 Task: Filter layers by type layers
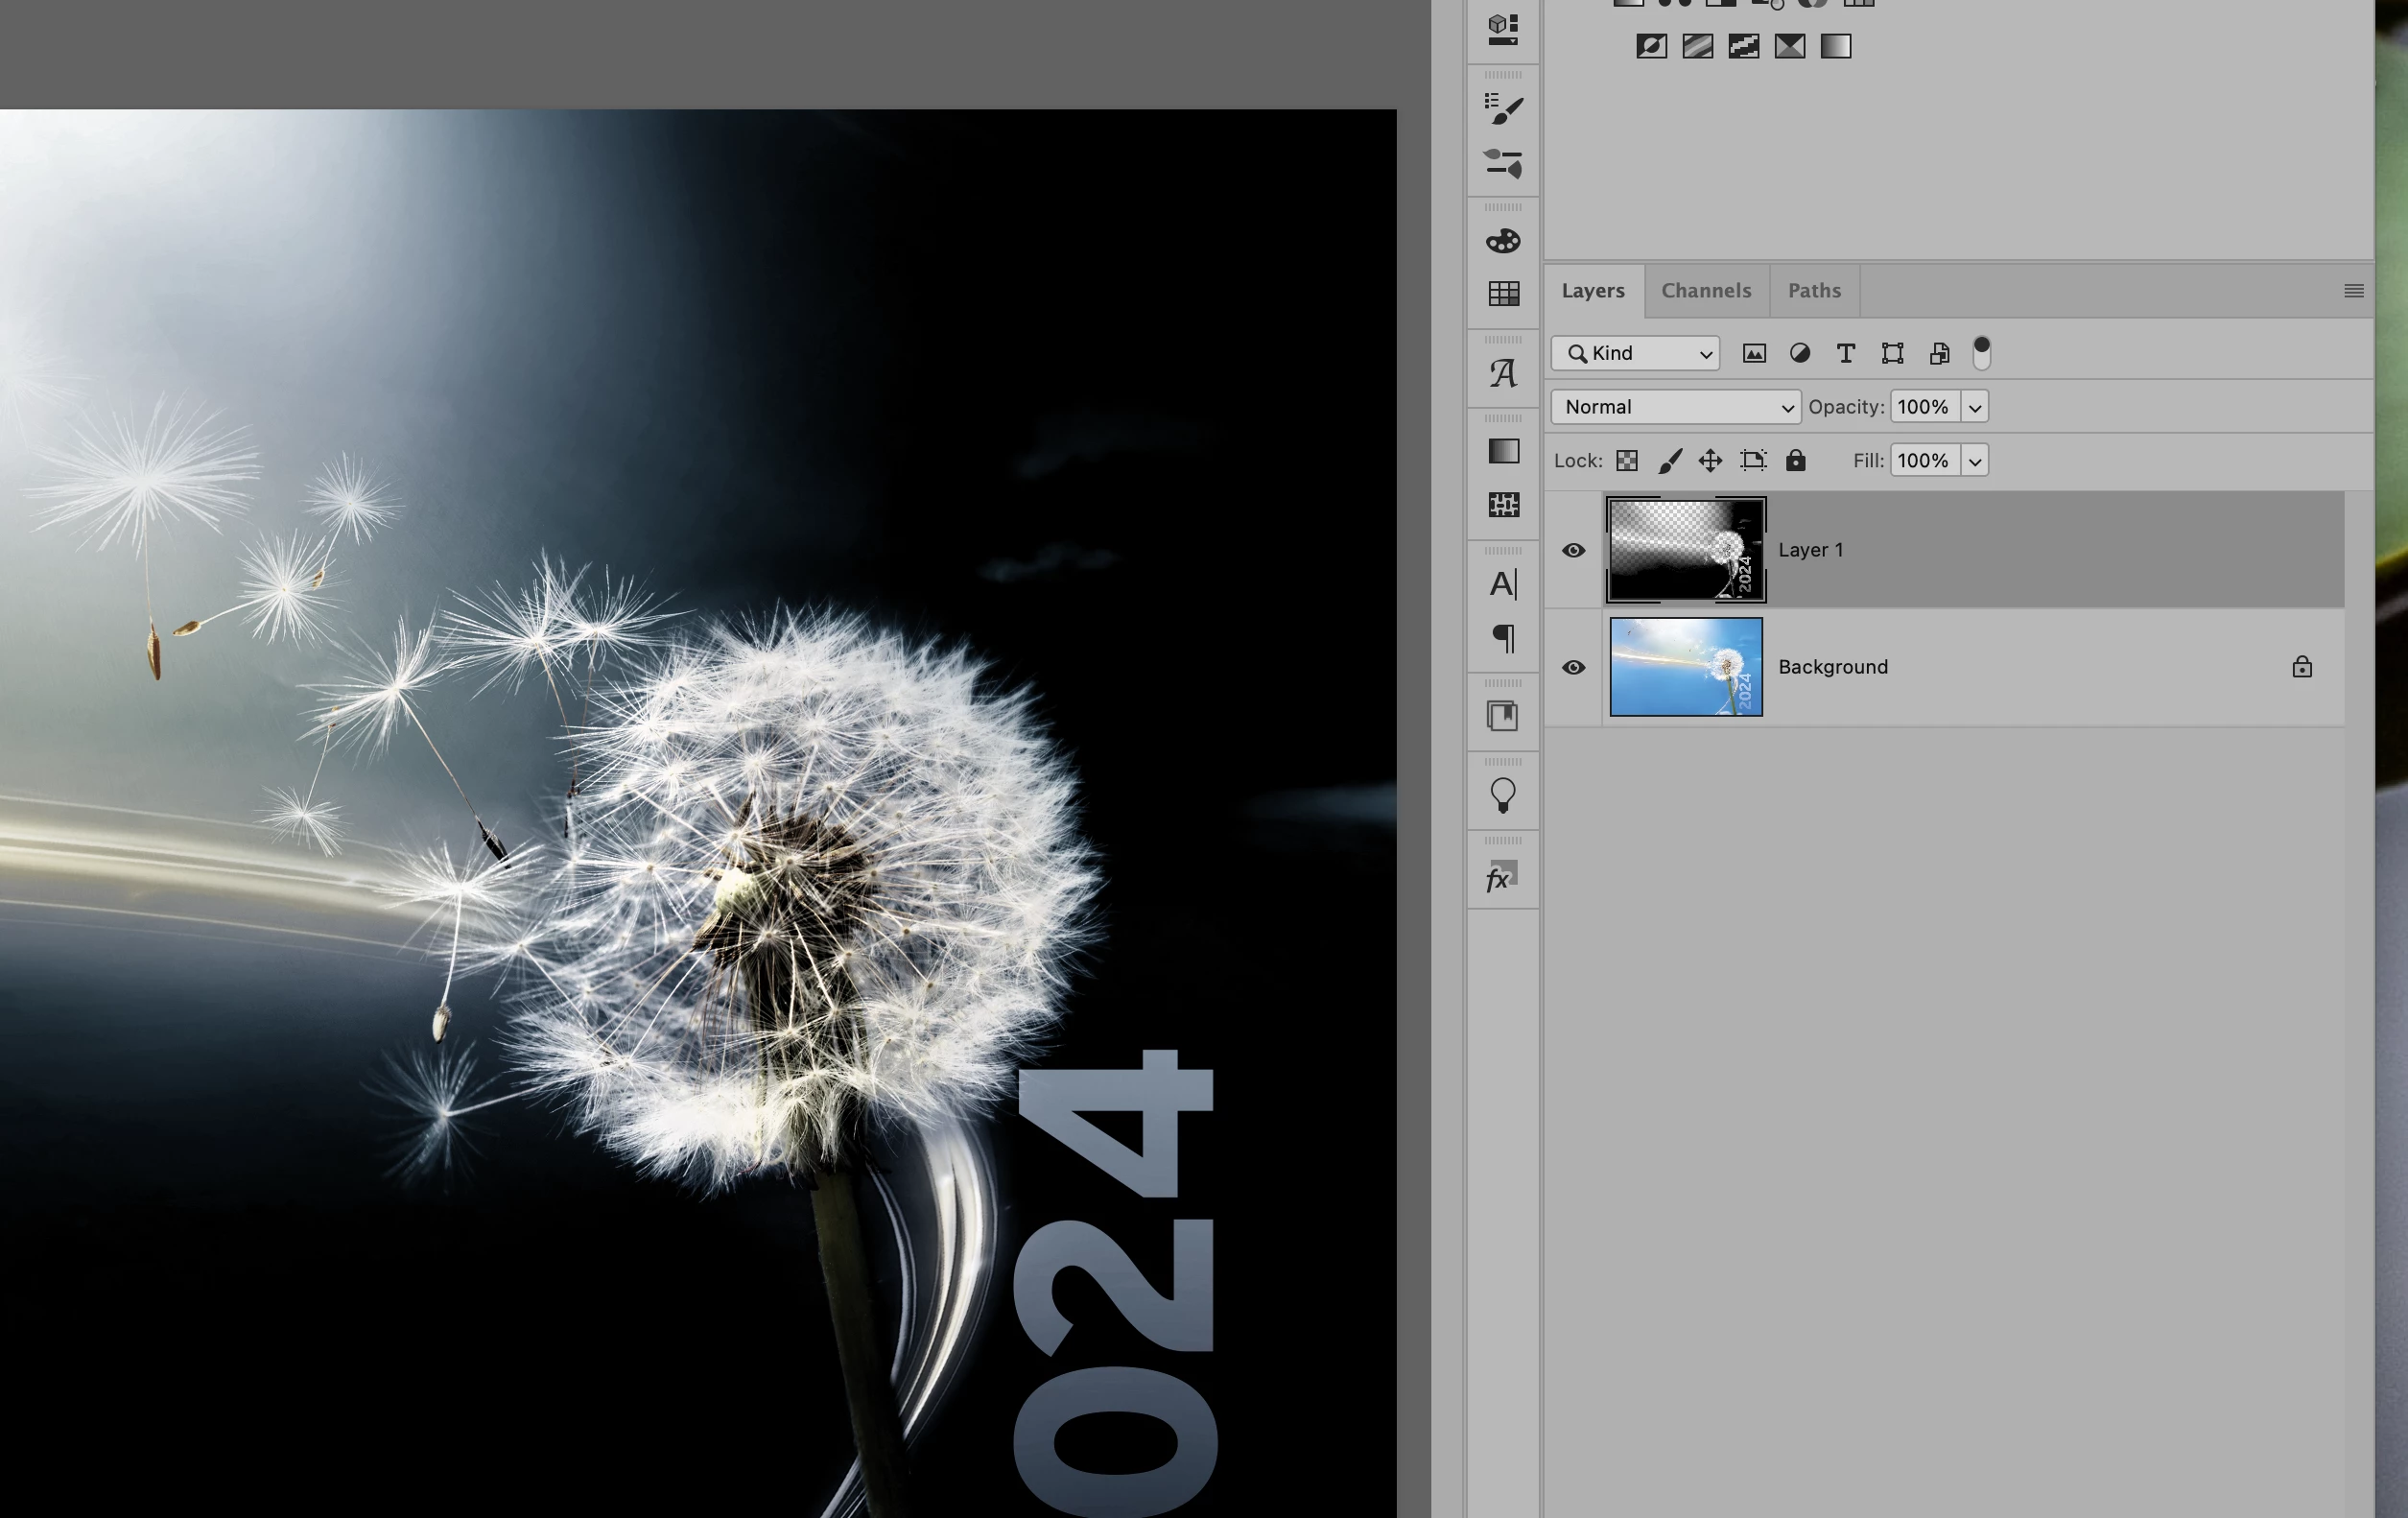tap(1846, 353)
